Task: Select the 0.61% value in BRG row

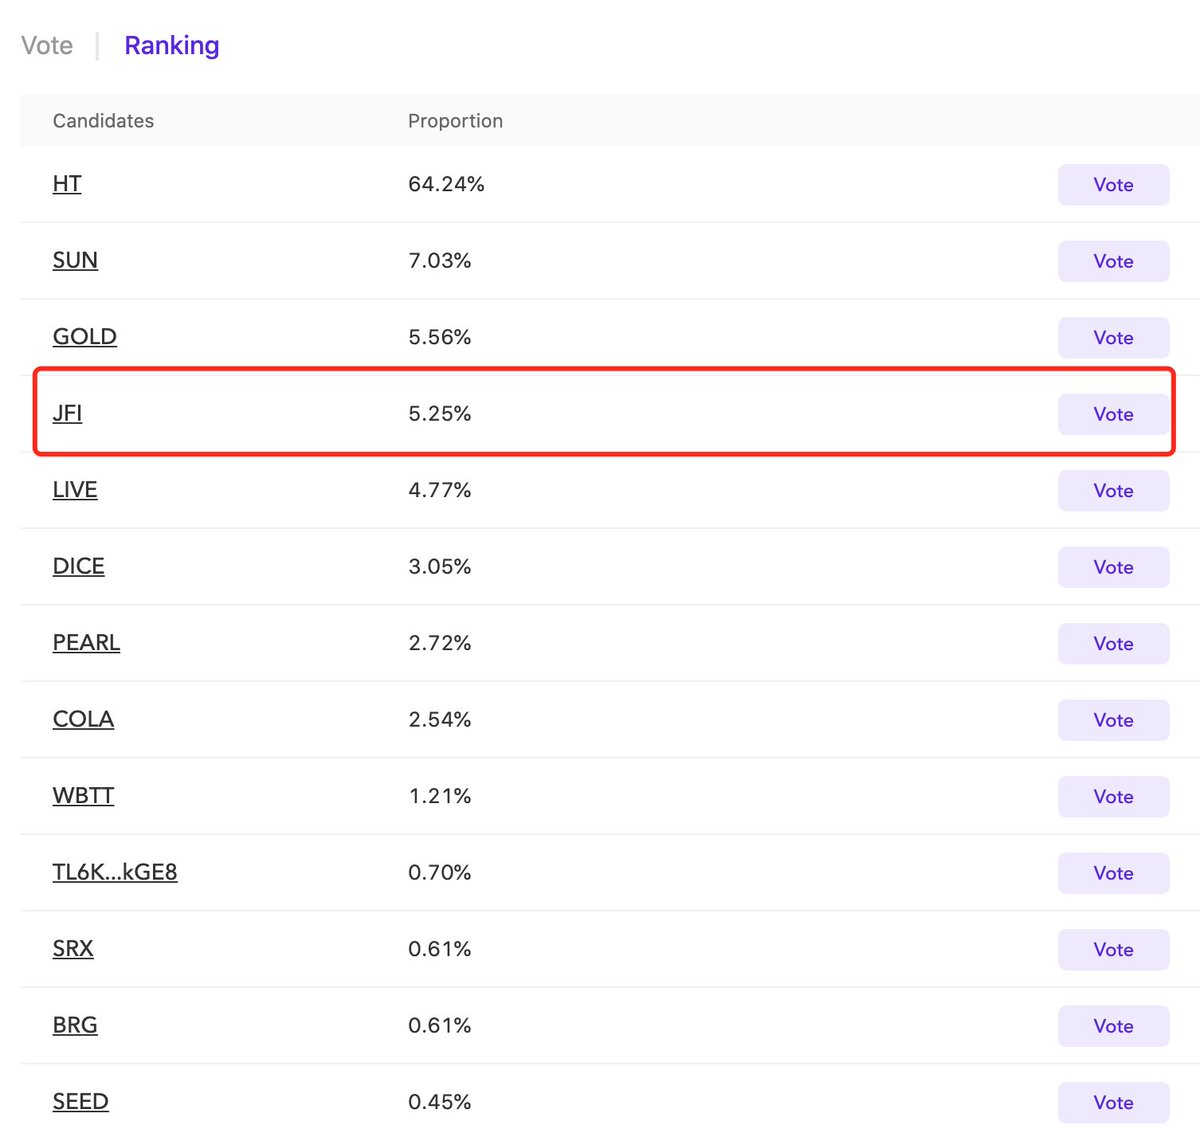Action: click(440, 1025)
